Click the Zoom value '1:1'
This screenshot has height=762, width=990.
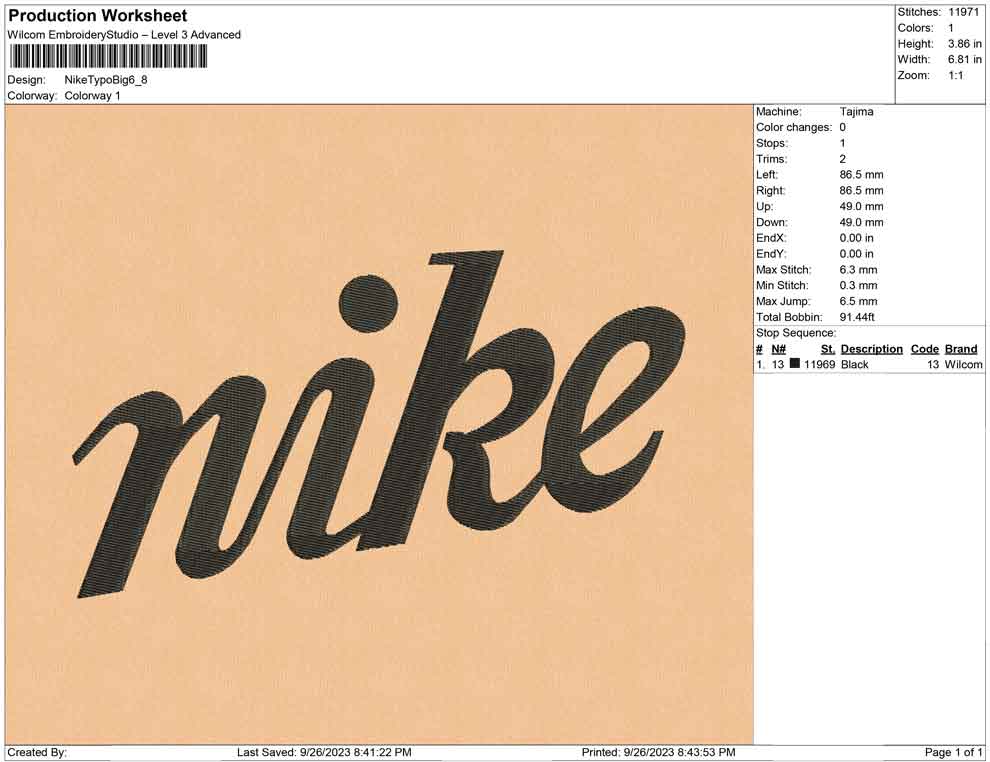956,75
